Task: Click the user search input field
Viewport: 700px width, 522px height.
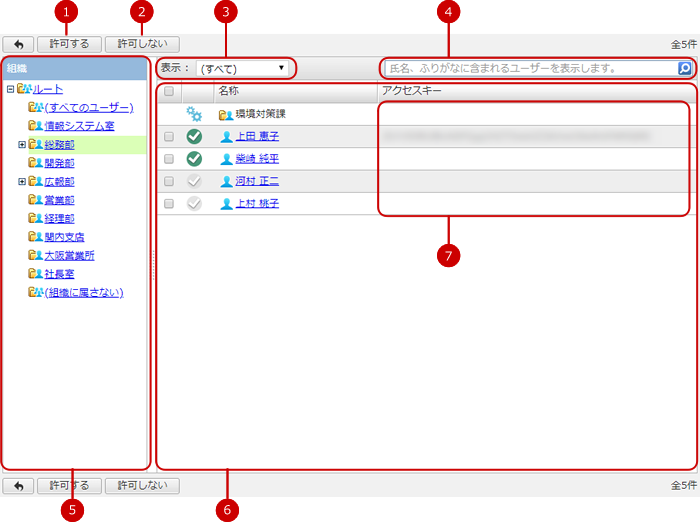Action: click(x=530, y=69)
